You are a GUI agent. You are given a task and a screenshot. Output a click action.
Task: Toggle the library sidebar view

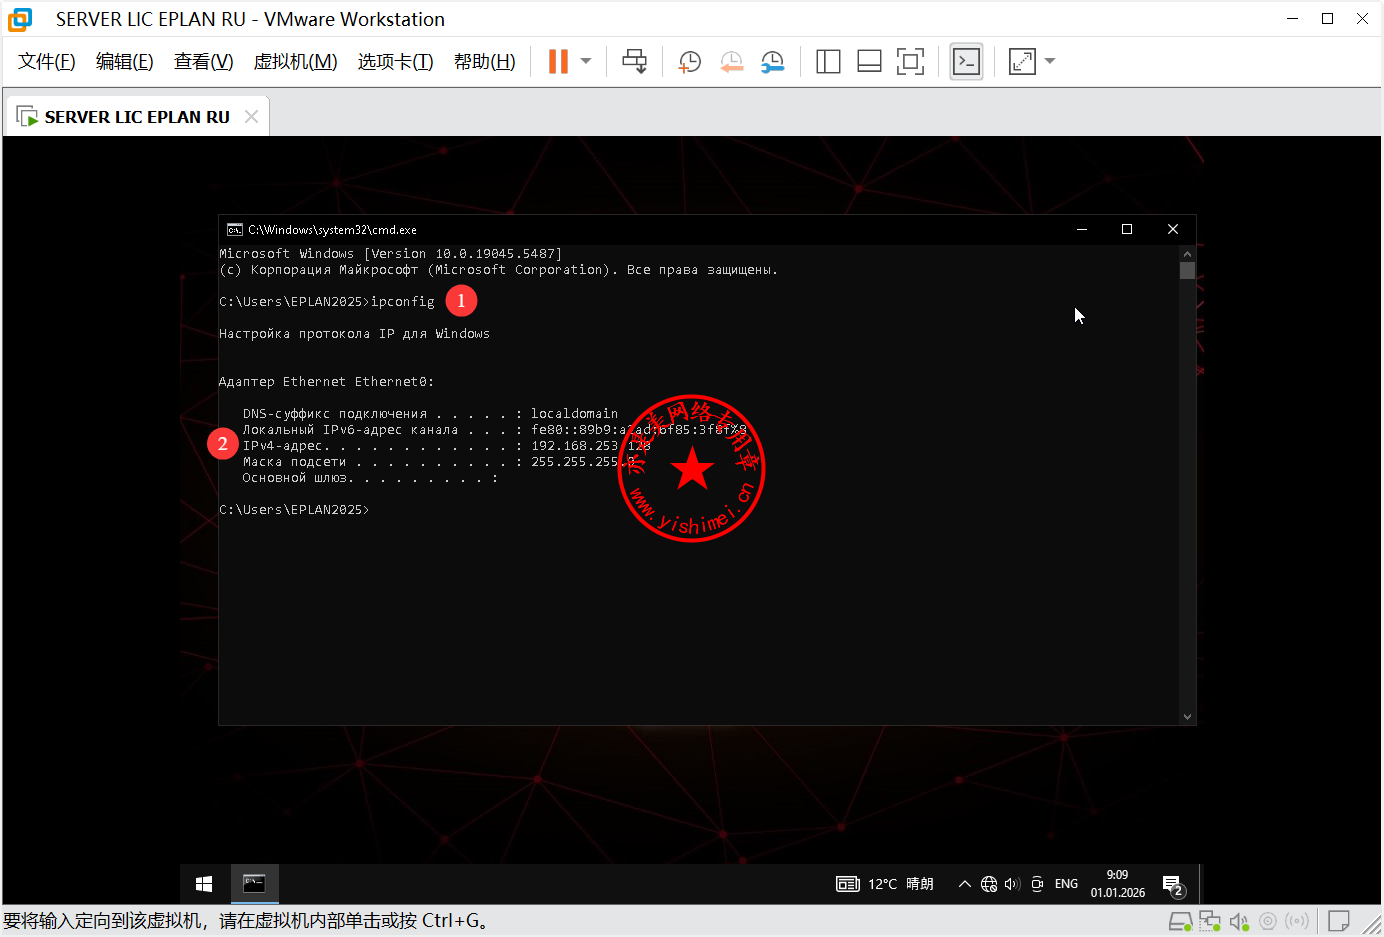pyautogui.click(x=828, y=62)
